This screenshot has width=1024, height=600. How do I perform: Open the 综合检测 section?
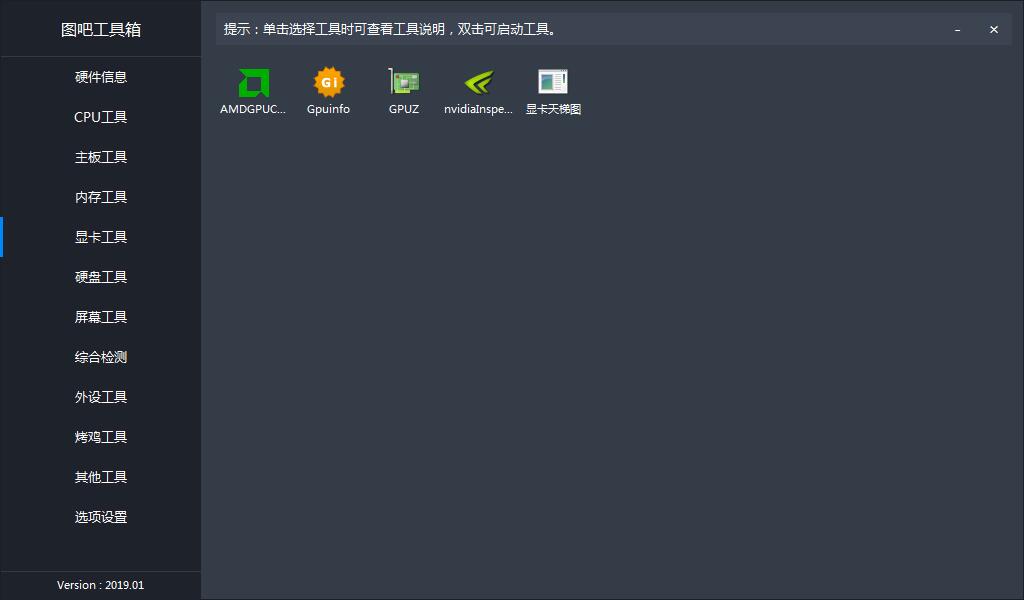100,357
